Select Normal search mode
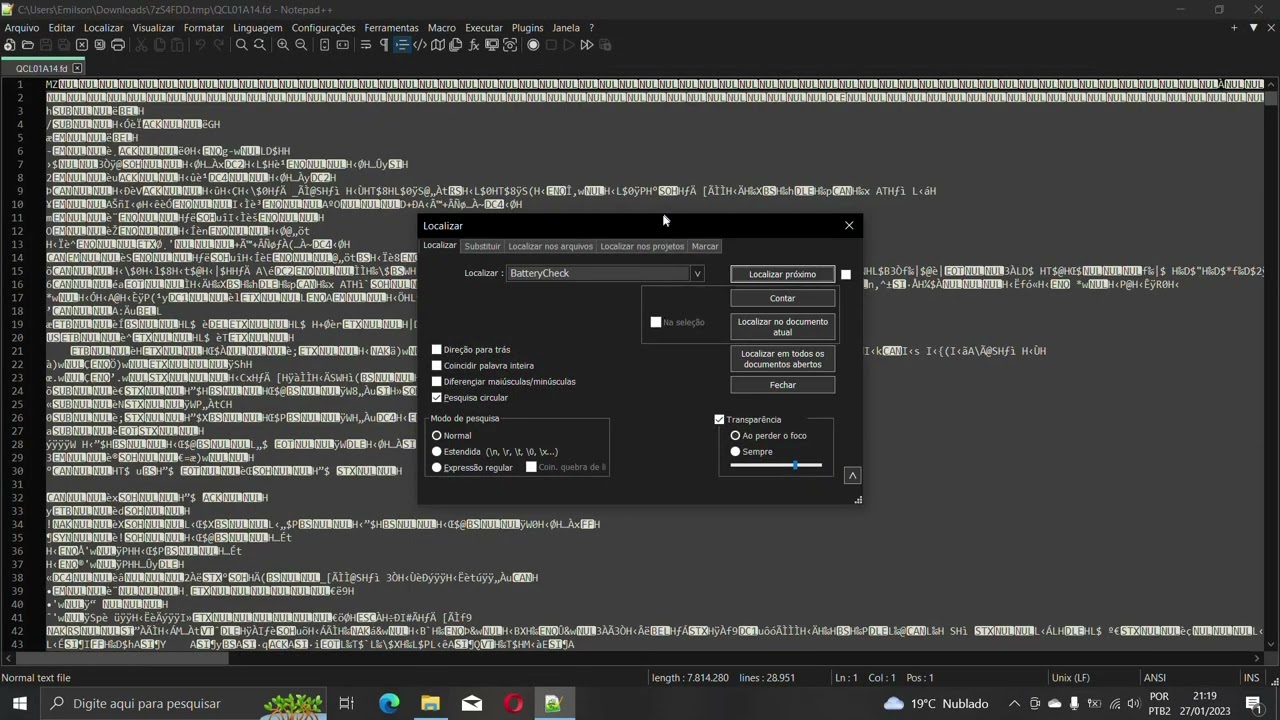 [437, 435]
